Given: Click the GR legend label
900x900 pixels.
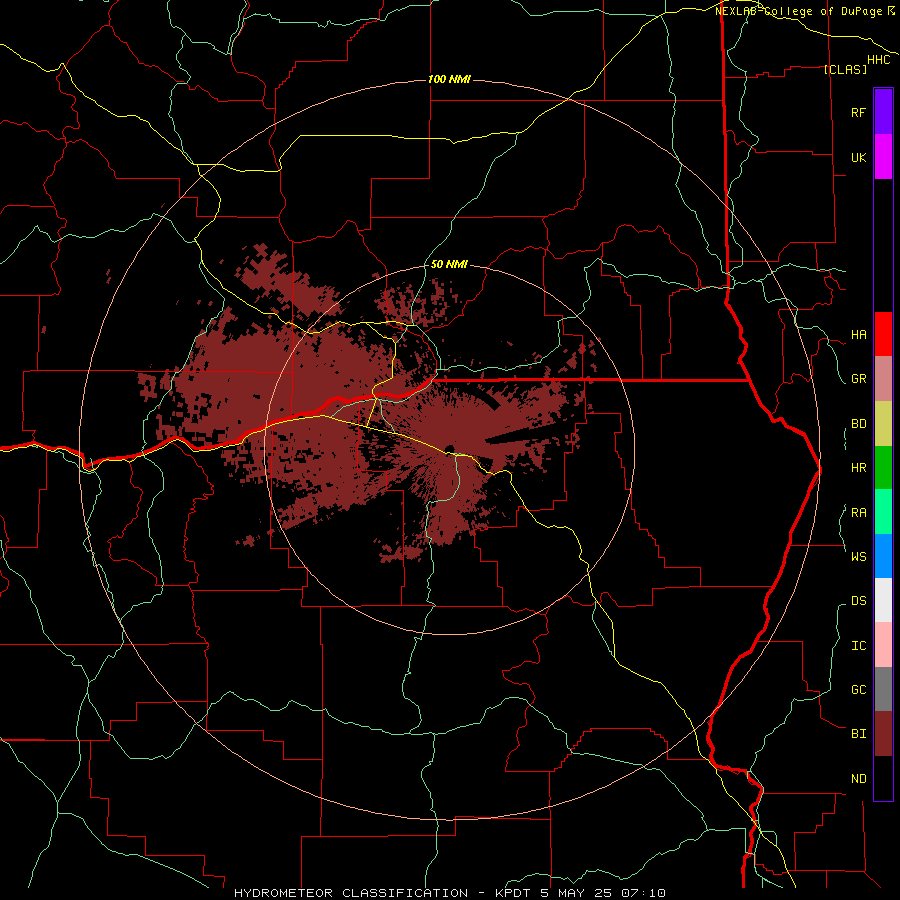Looking at the screenshot, I should pos(858,379).
